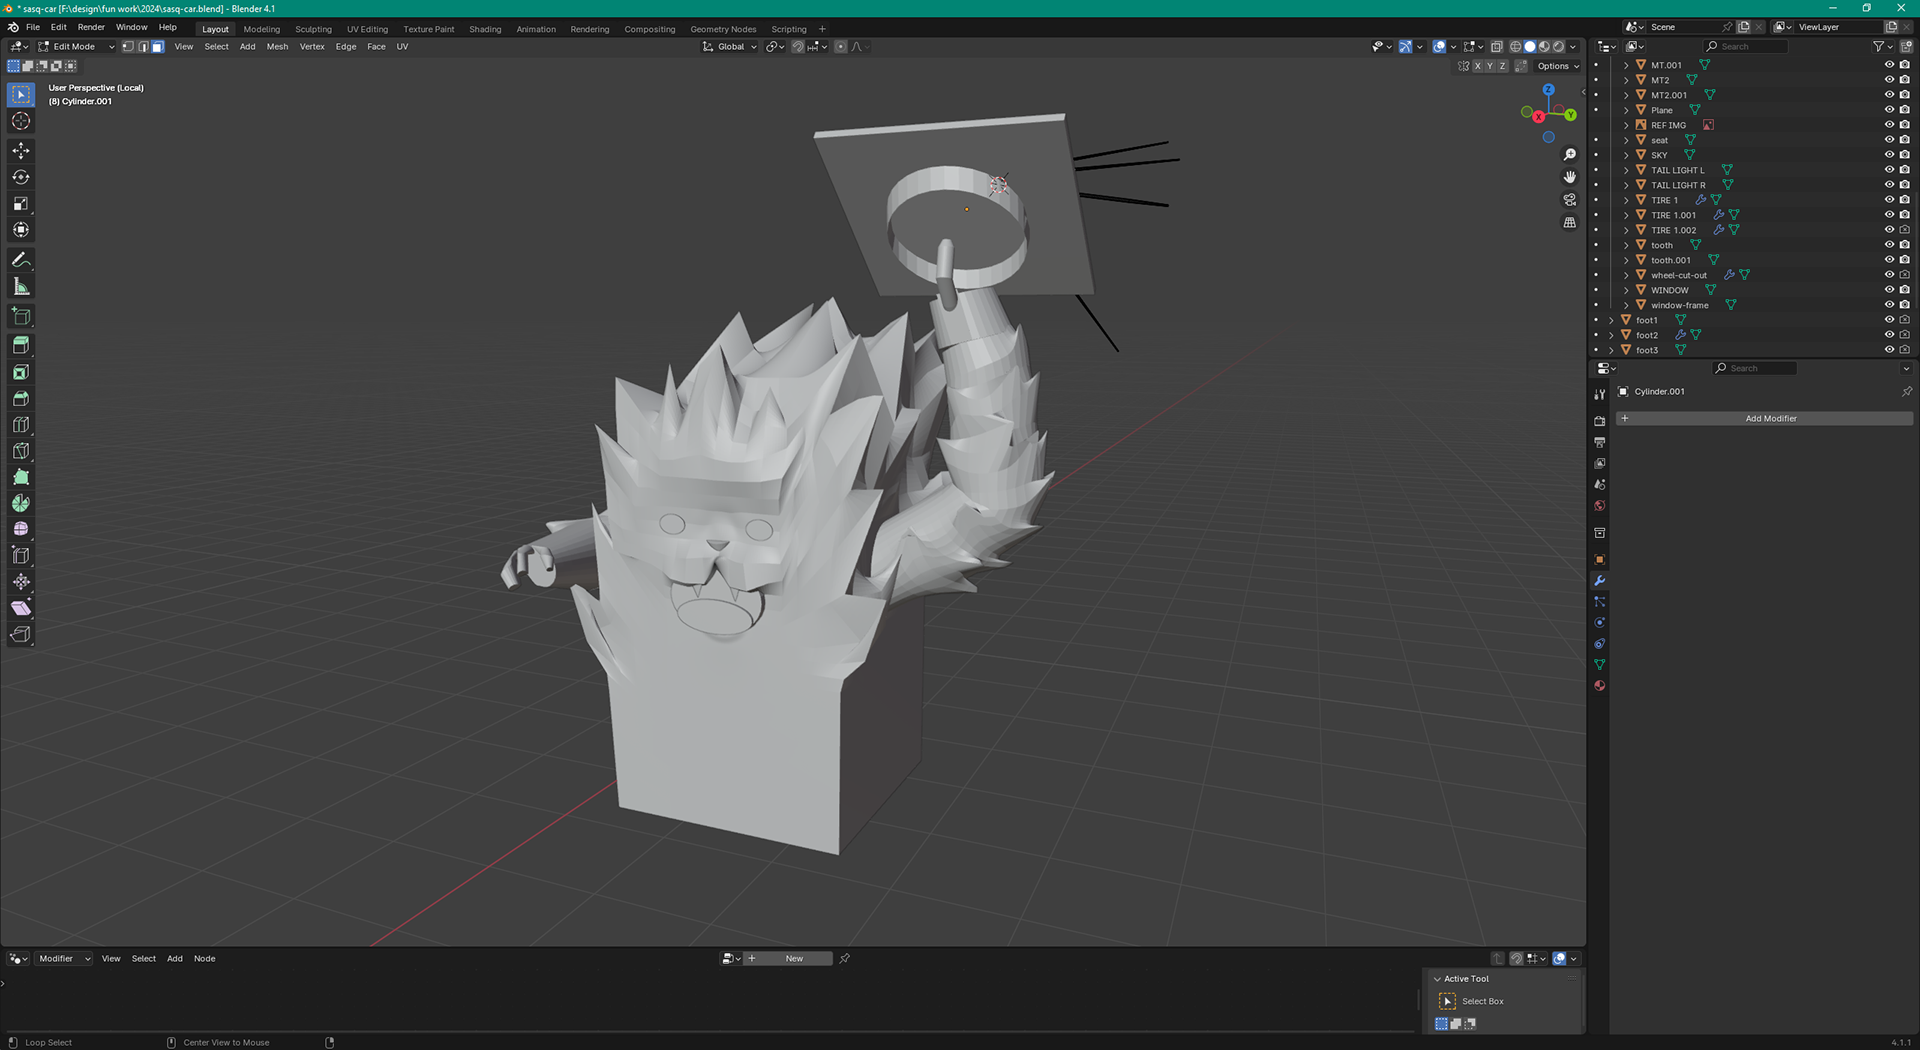Switch to wireframe viewport shading
Image resolution: width=1920 pixels, height=1050 pixels.
1515,47
